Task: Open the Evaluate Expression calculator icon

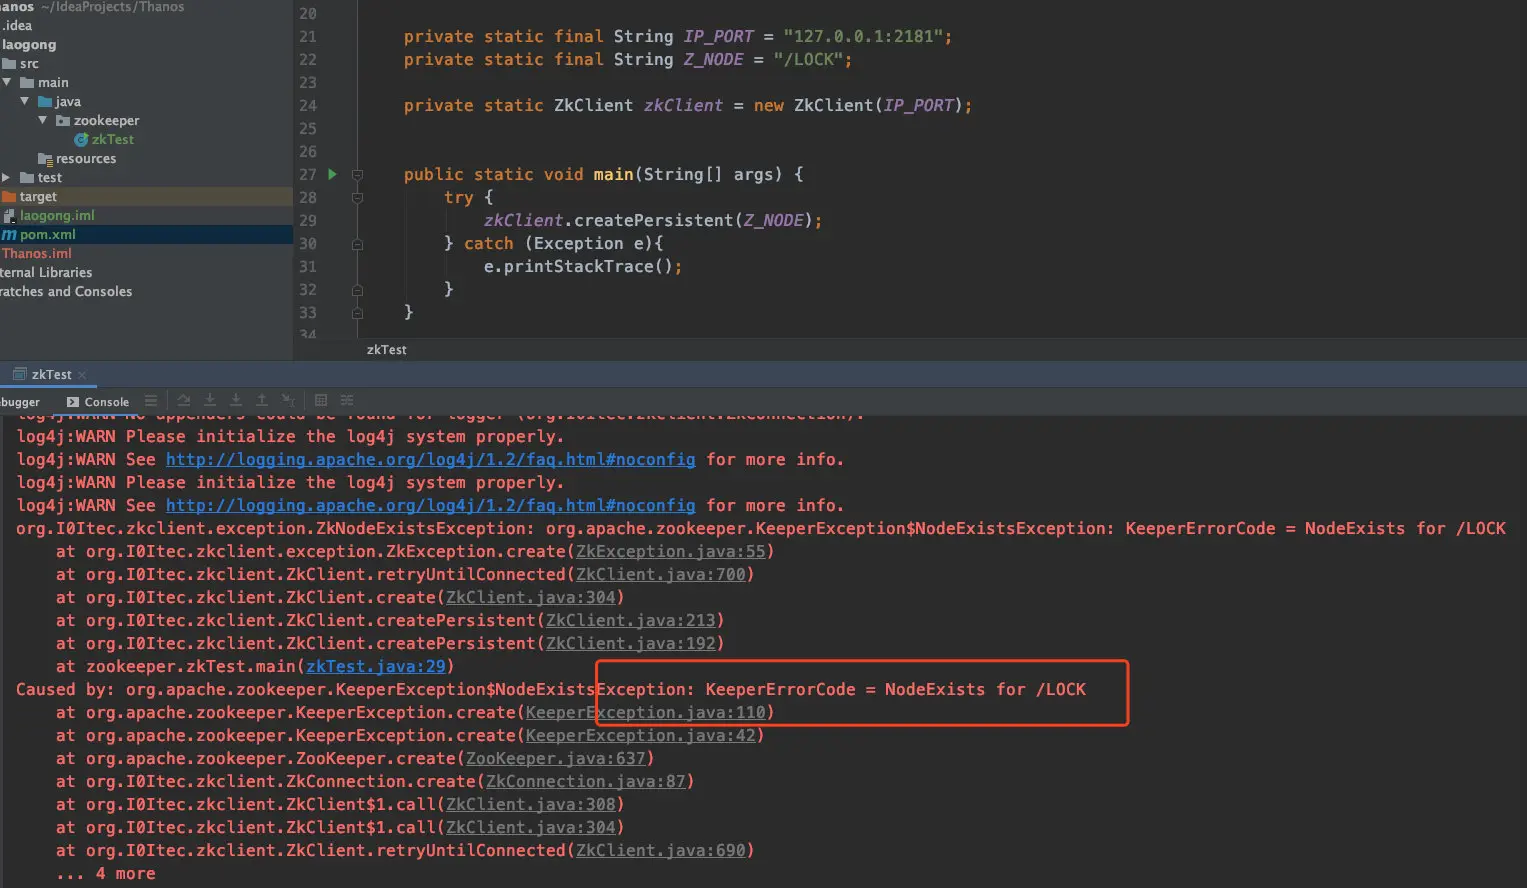Action: (321, 401)
